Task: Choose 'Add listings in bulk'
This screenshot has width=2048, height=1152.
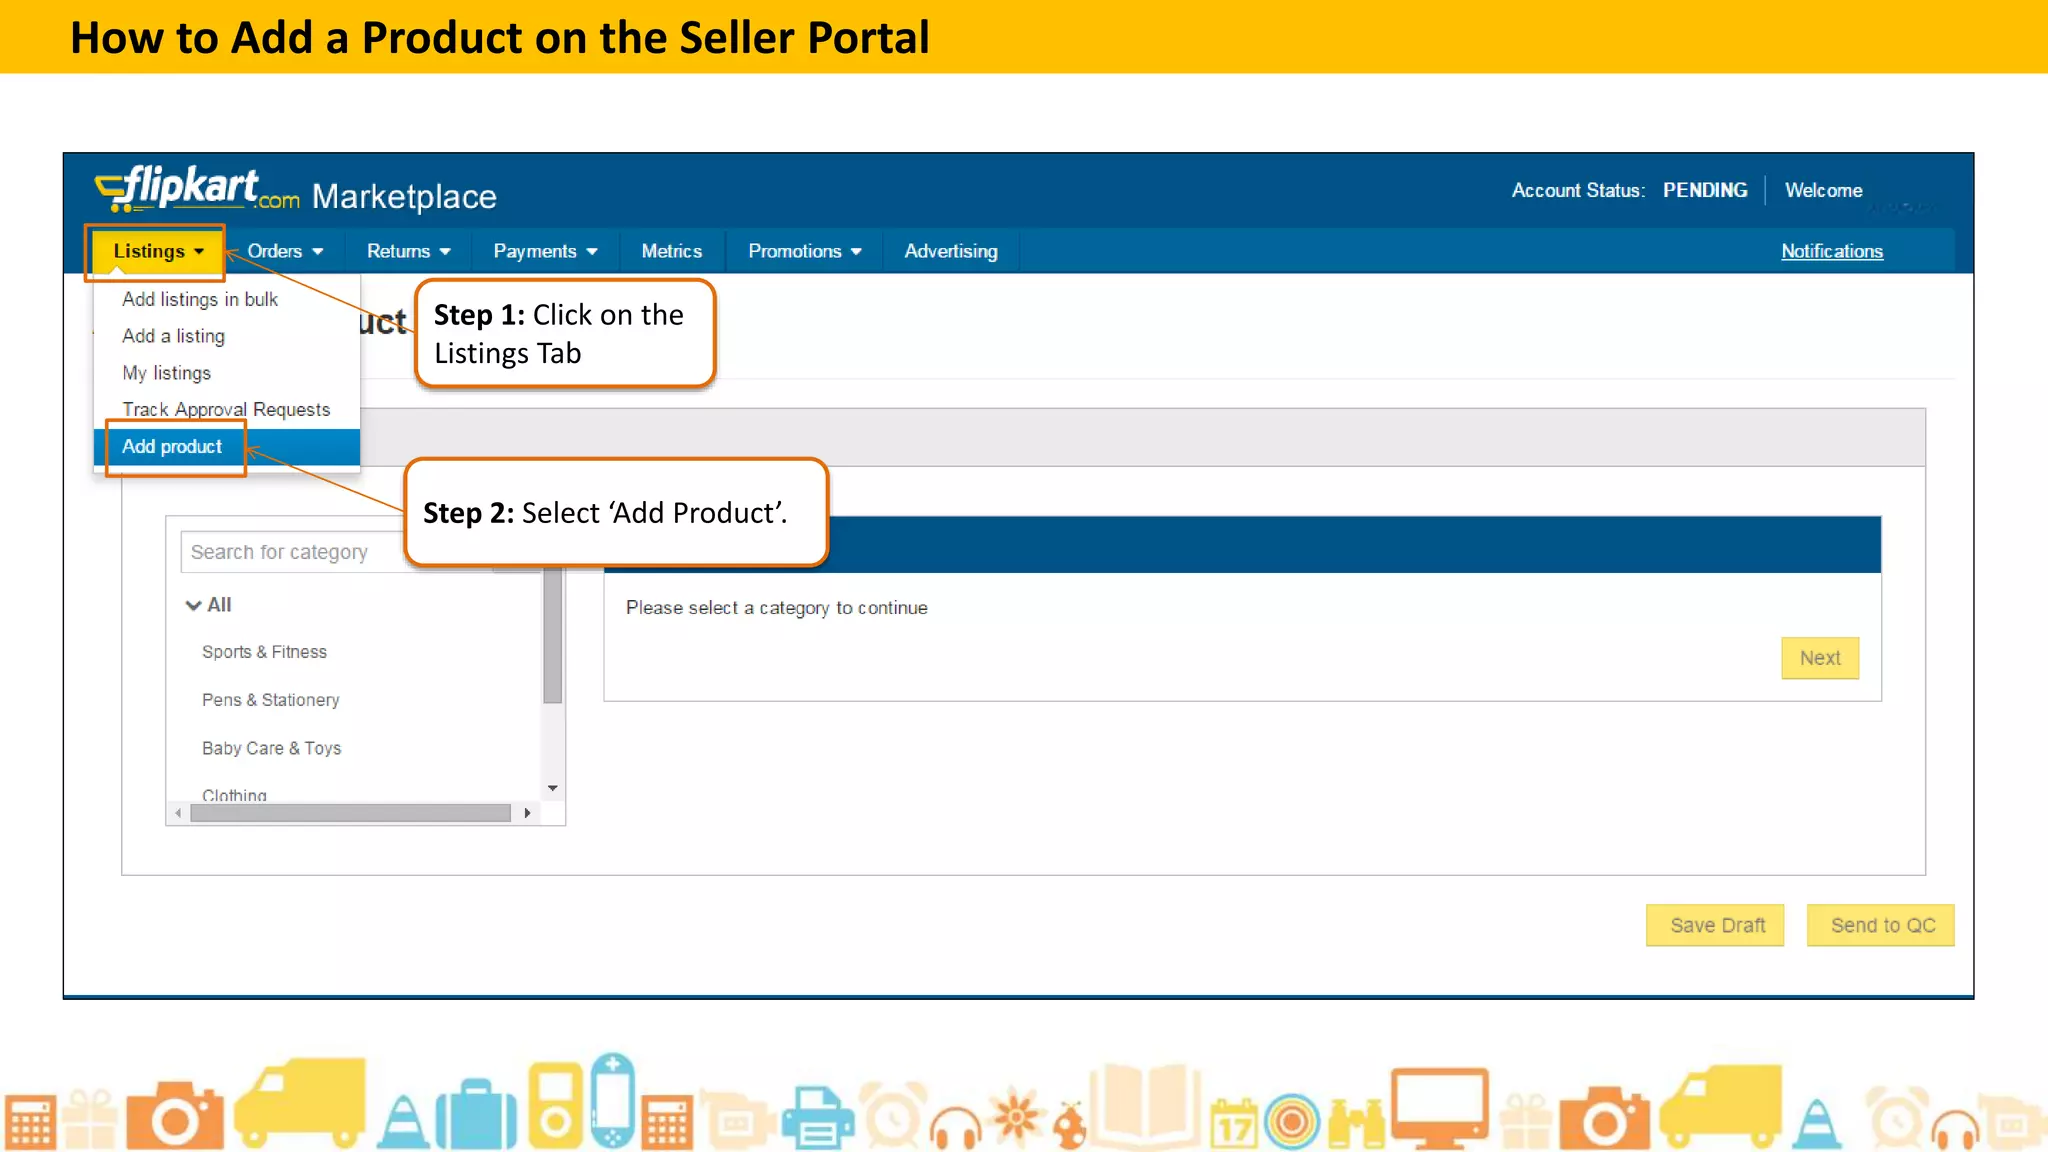Action: [200, 299]
